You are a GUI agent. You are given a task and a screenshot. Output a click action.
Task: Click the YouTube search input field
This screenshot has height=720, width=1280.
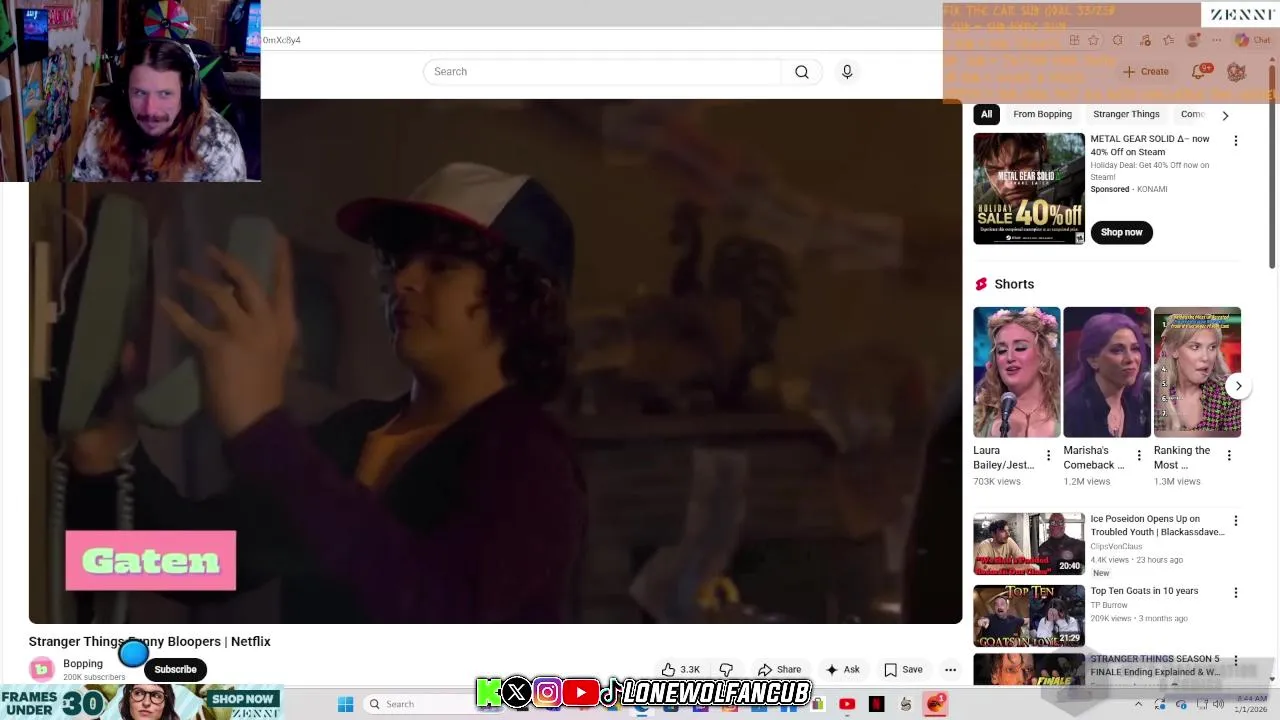(602, 72)
